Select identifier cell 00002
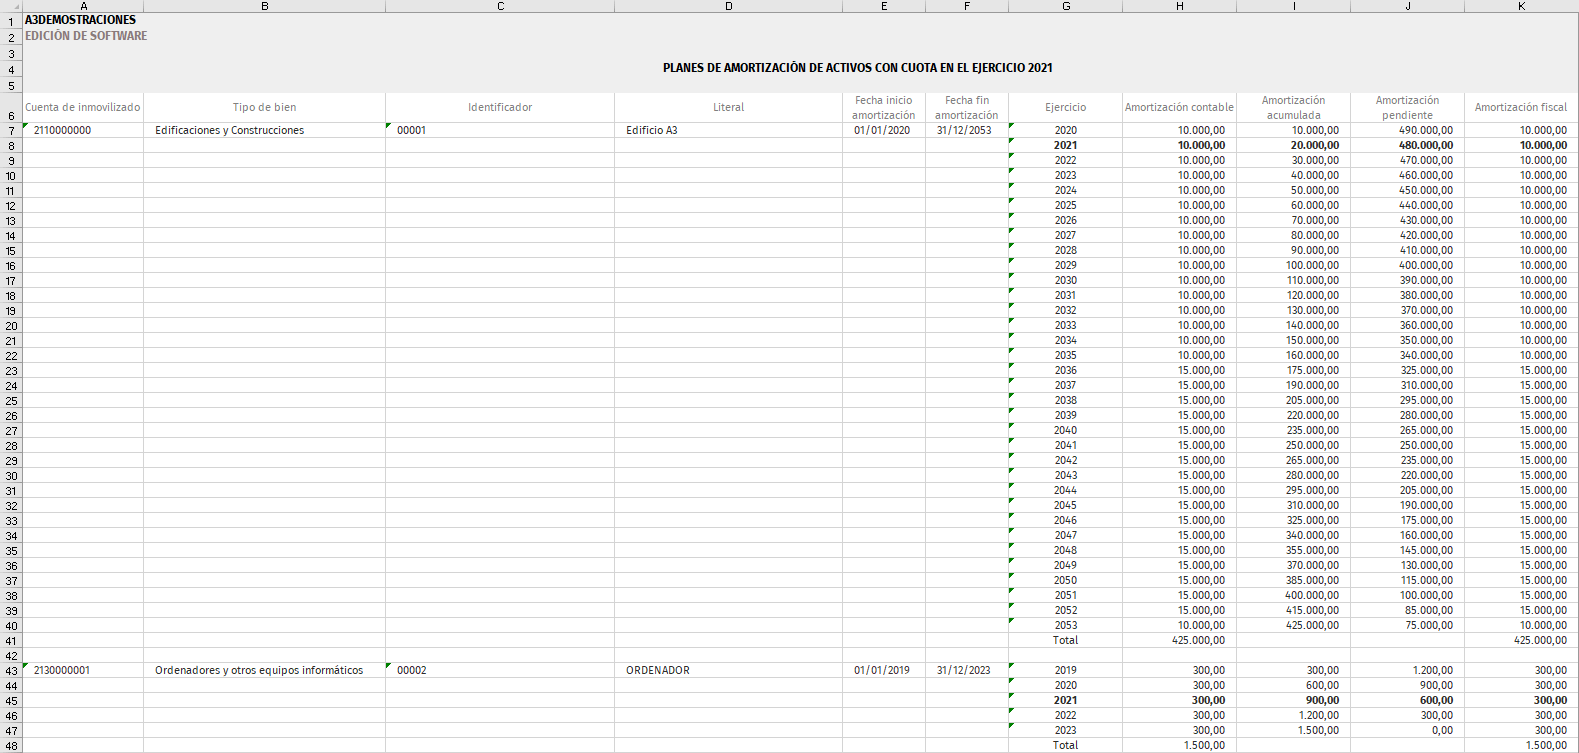The height and width of the screenshot is (753, 1579). click(500, 670)
